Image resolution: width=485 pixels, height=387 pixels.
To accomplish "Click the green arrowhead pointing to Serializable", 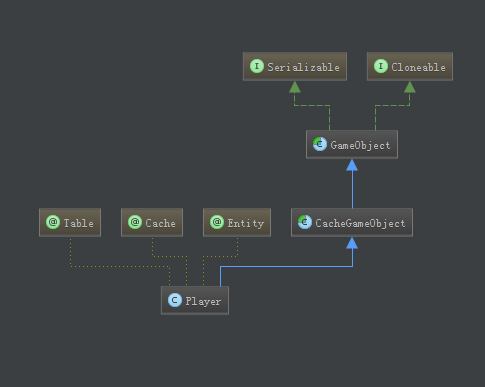I will click(295, 87).
